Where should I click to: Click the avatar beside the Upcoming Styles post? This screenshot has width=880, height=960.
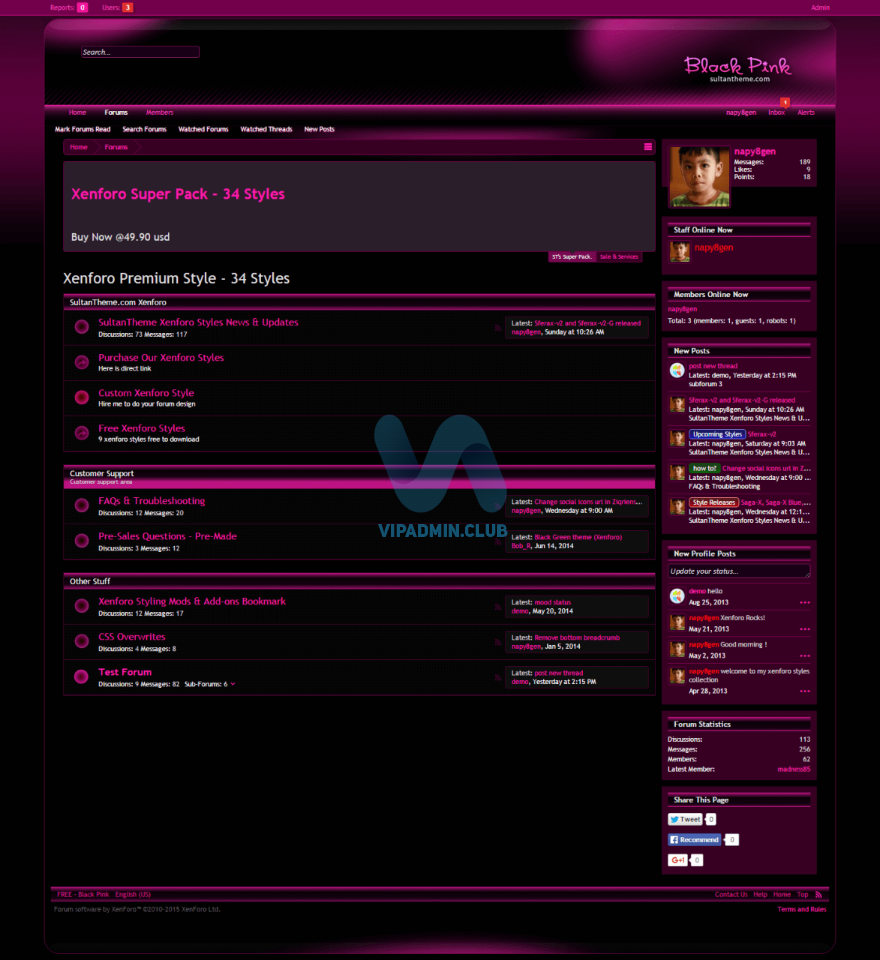click(x=677, y=438)
